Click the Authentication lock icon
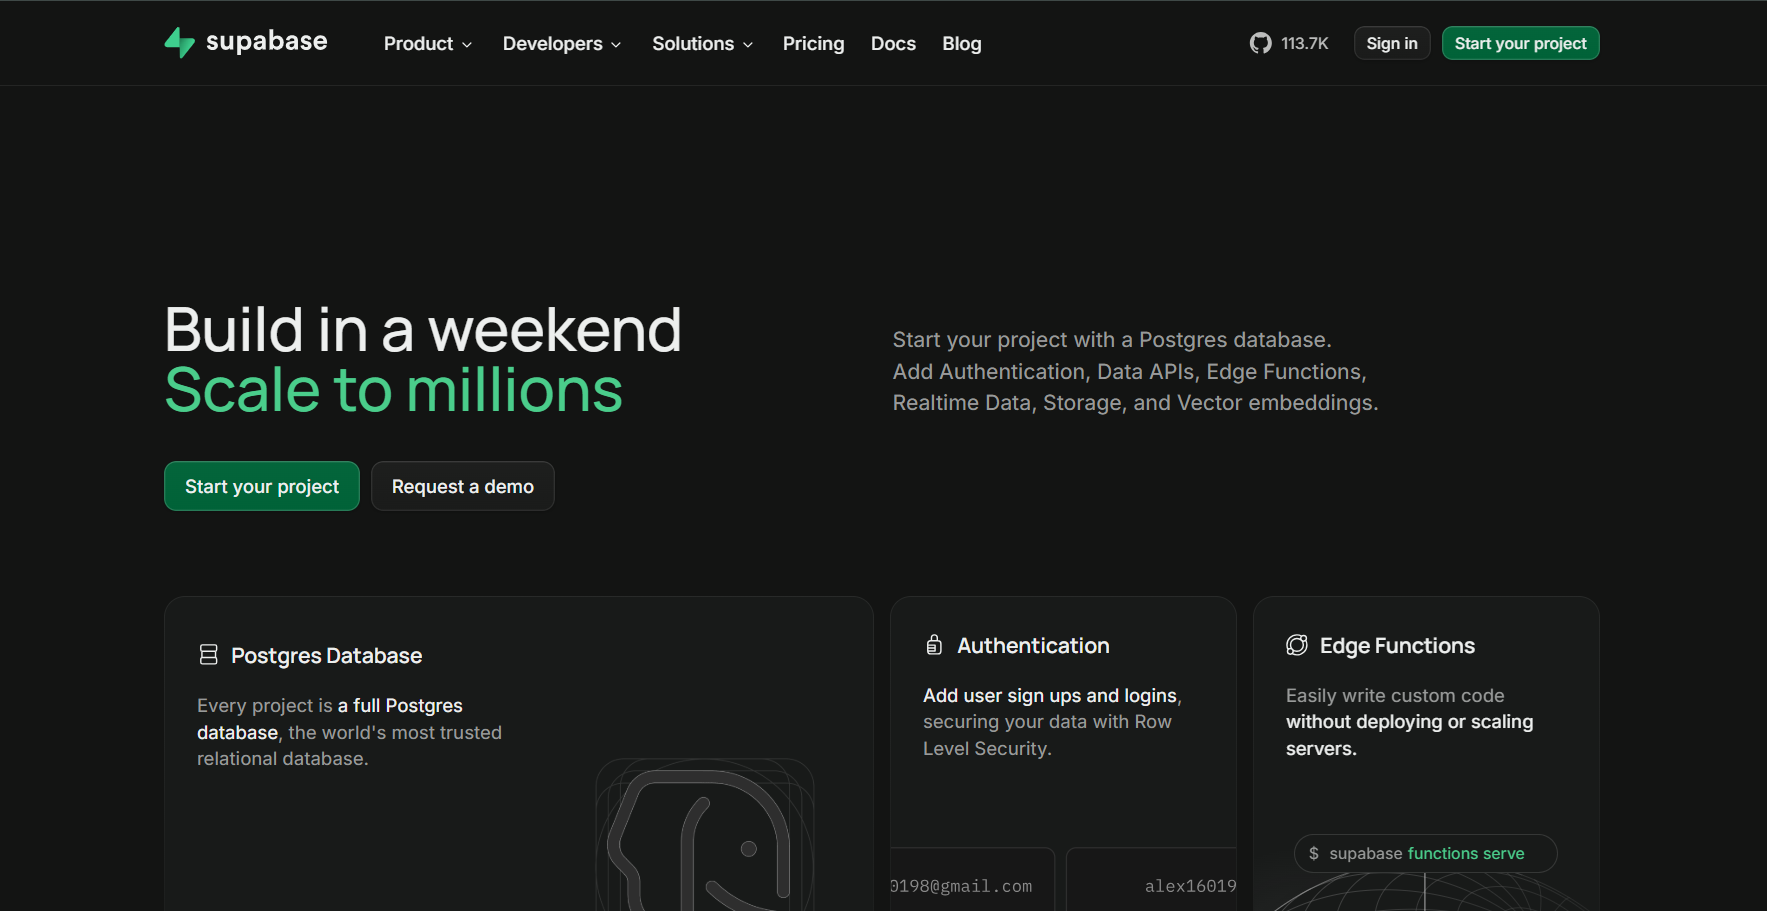The height and width of the screenshot is (911, 1767). click(934, 645)
